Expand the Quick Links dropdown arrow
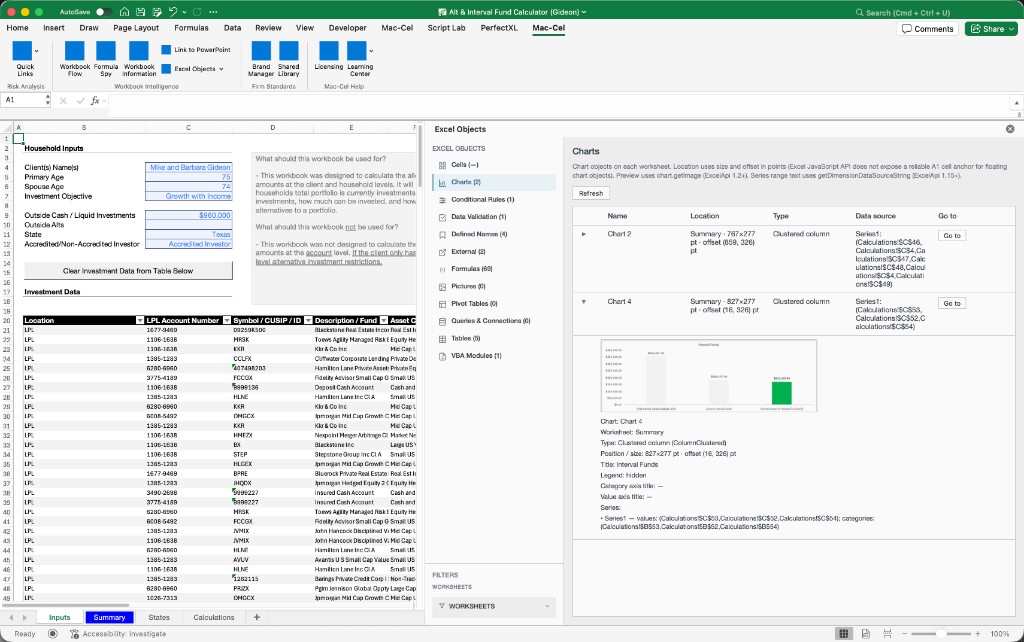 pos(37,51)
